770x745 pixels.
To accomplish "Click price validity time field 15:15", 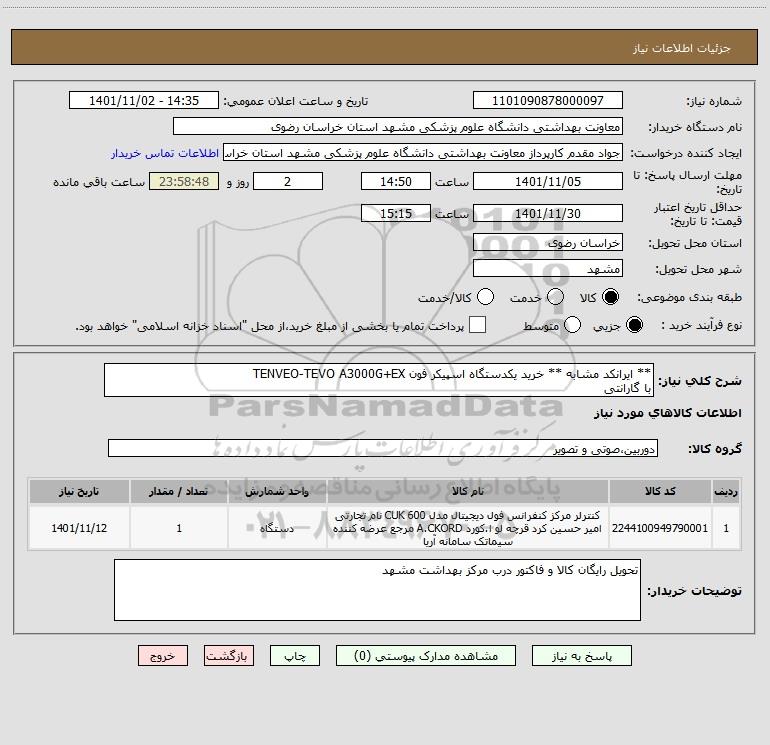I will tap(396, 214).
